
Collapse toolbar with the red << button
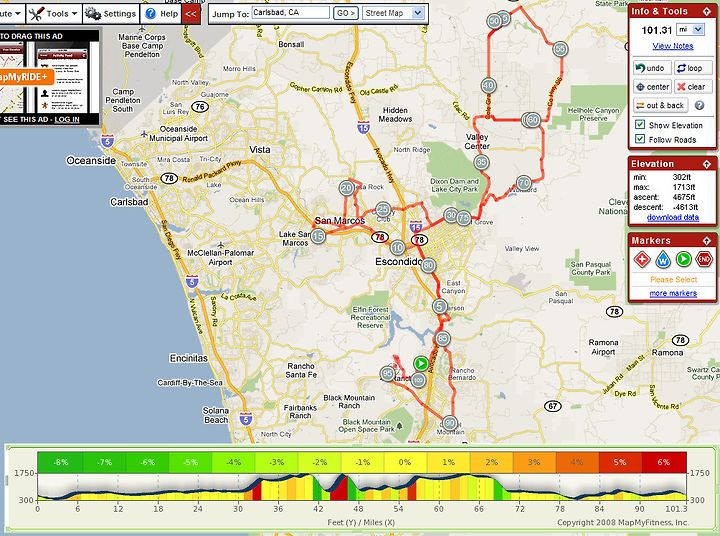(x=191, y=14)
